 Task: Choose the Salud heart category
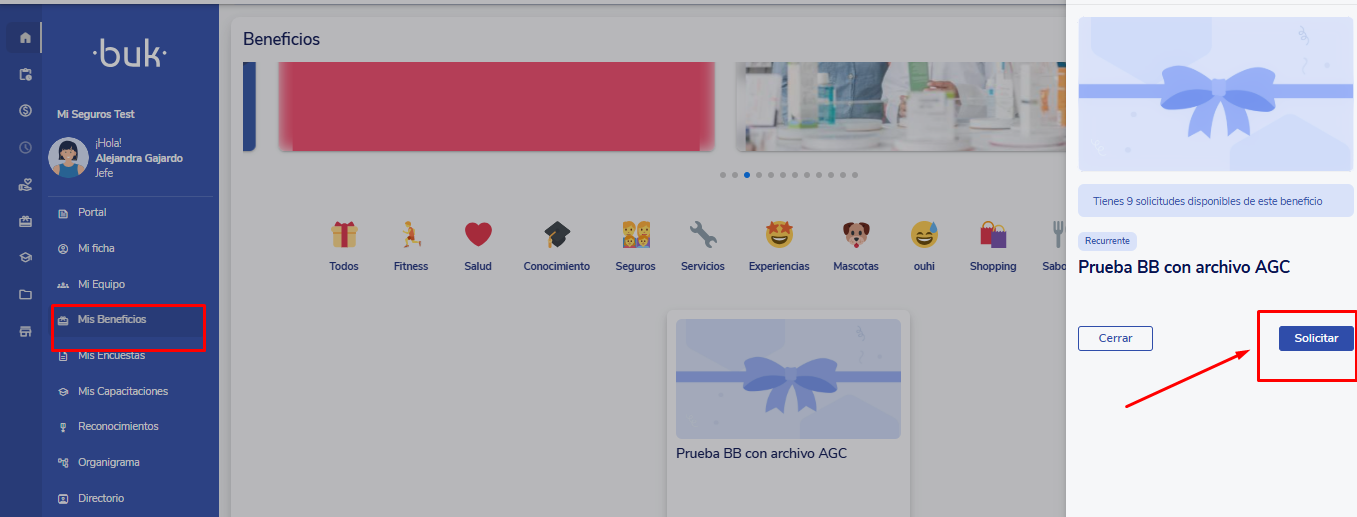point(478,235)
